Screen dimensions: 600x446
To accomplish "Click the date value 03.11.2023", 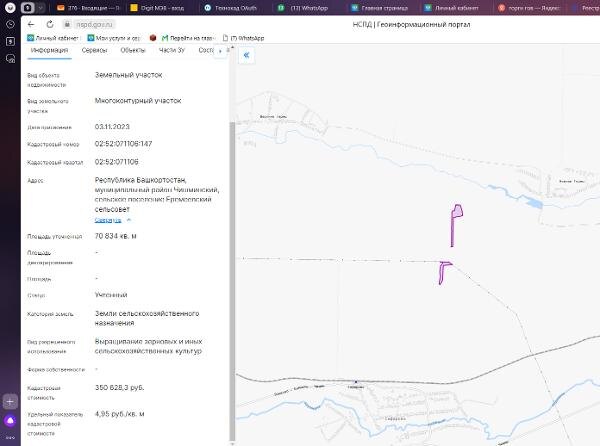I will (112, 127).
